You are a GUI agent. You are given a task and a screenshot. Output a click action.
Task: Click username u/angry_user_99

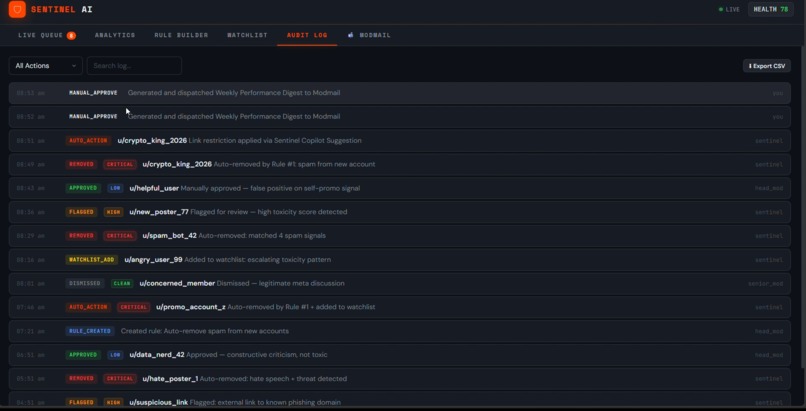coord(153,259)
